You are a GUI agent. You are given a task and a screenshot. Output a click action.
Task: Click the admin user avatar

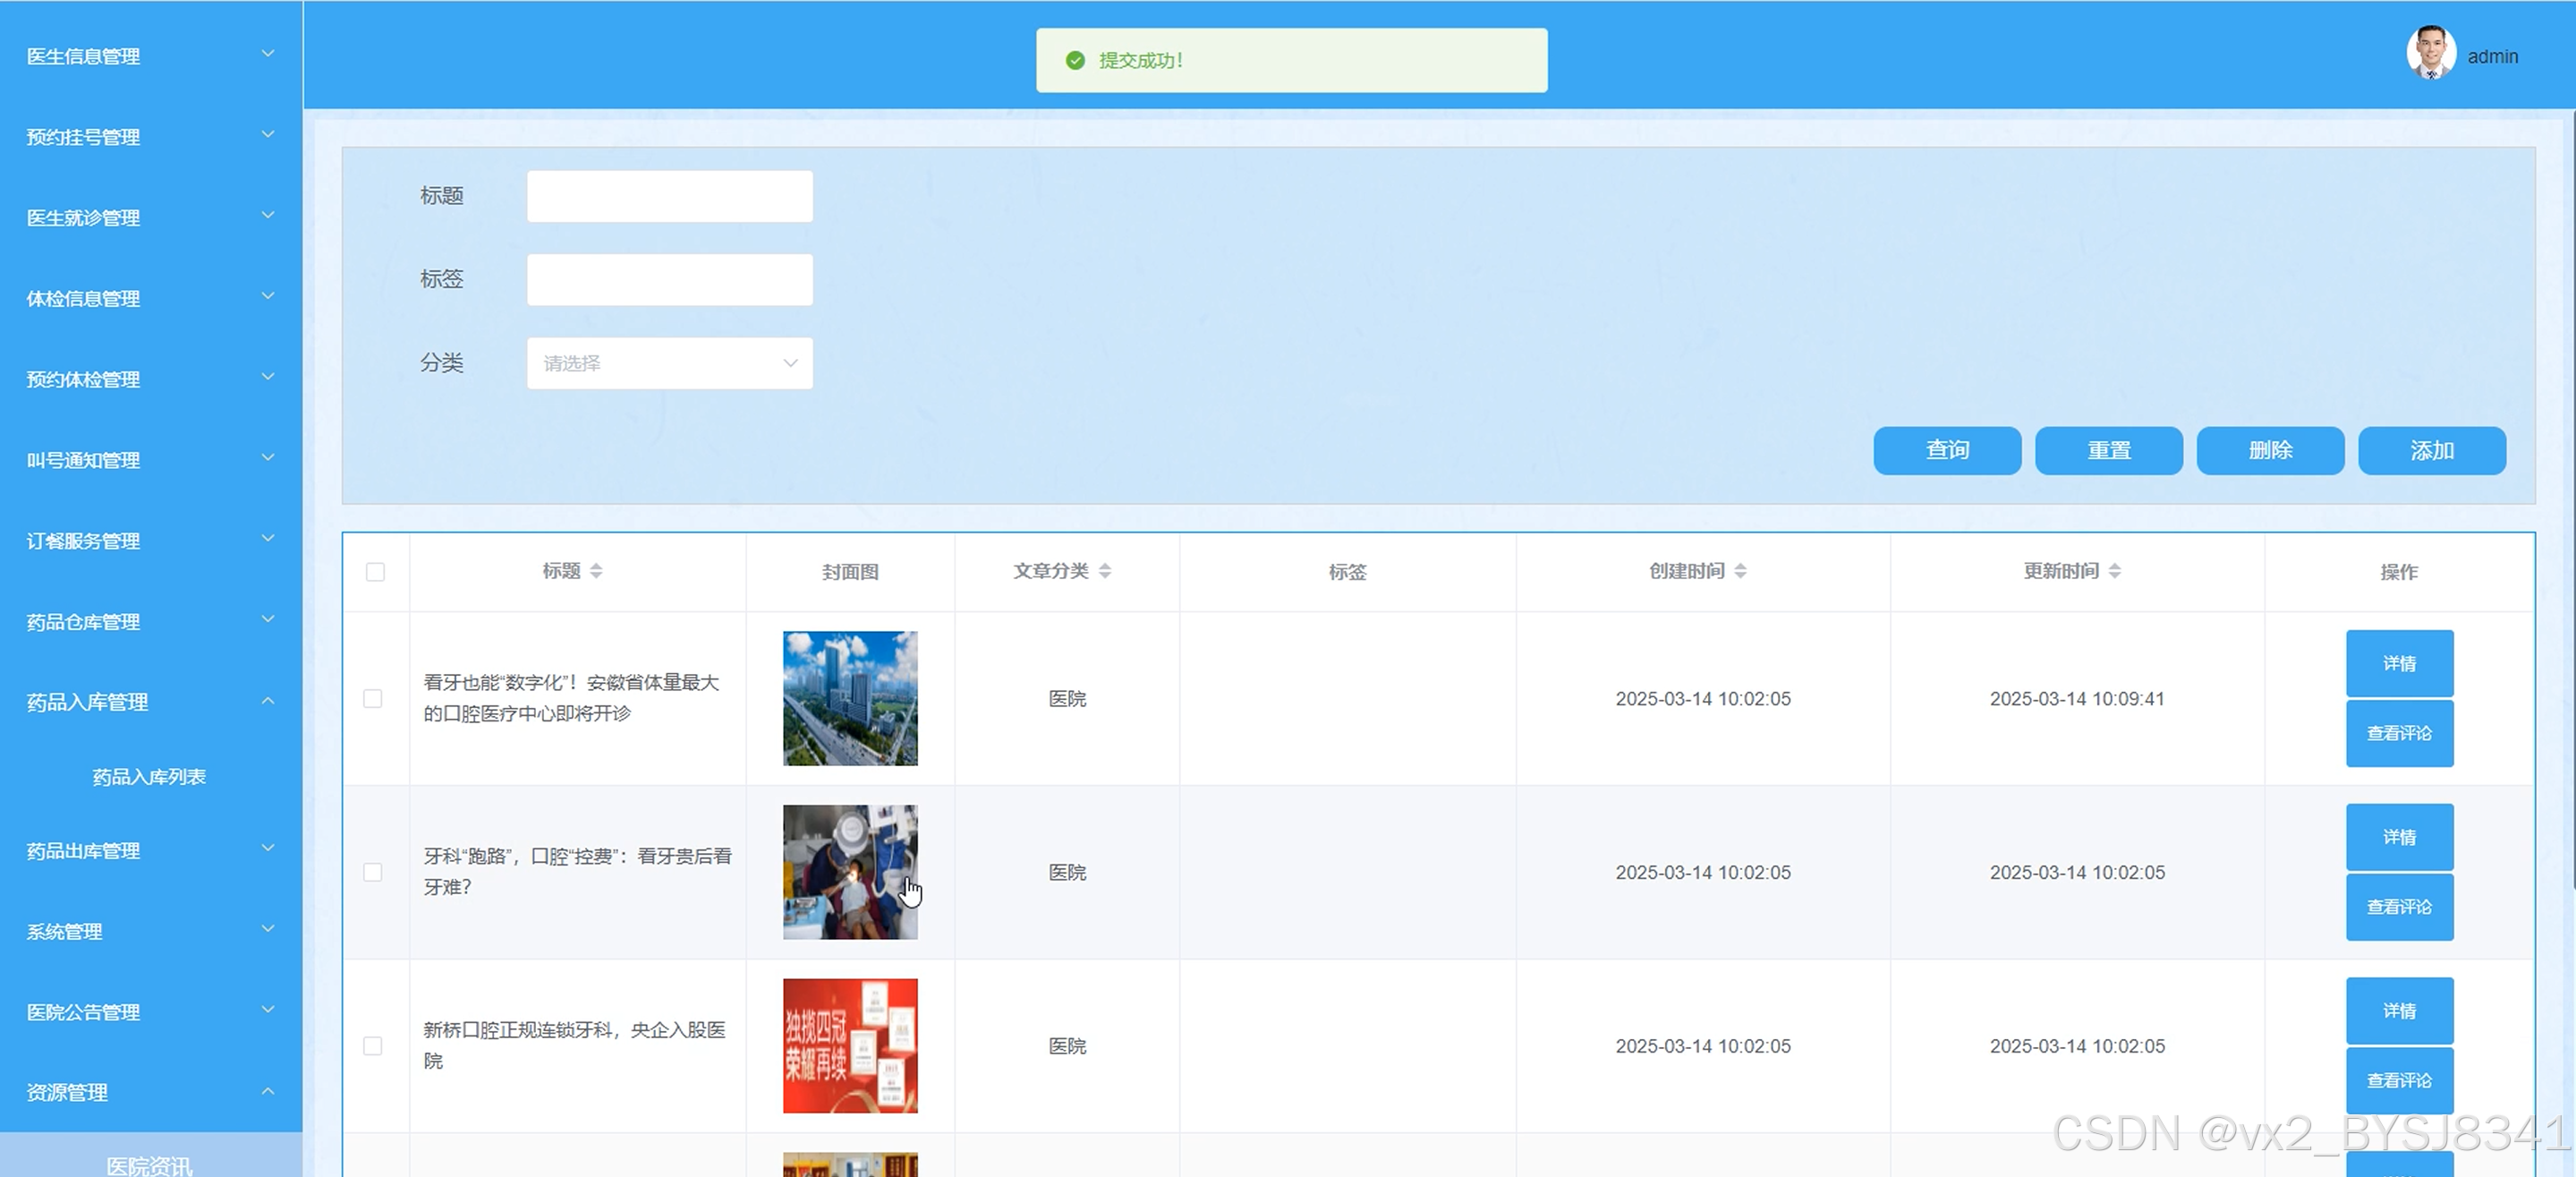pos(2430,54)
